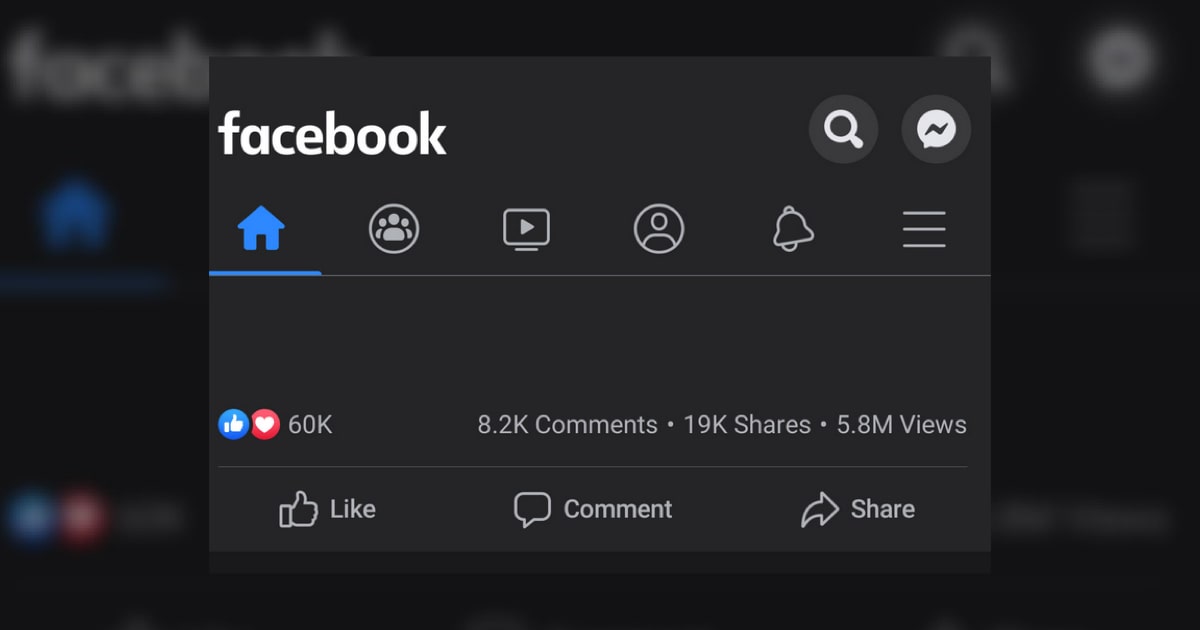Image resolution: width=1200 pixels, height=630 pixels.
Task: Go to the Home feed tab
Action: [262, 229]
